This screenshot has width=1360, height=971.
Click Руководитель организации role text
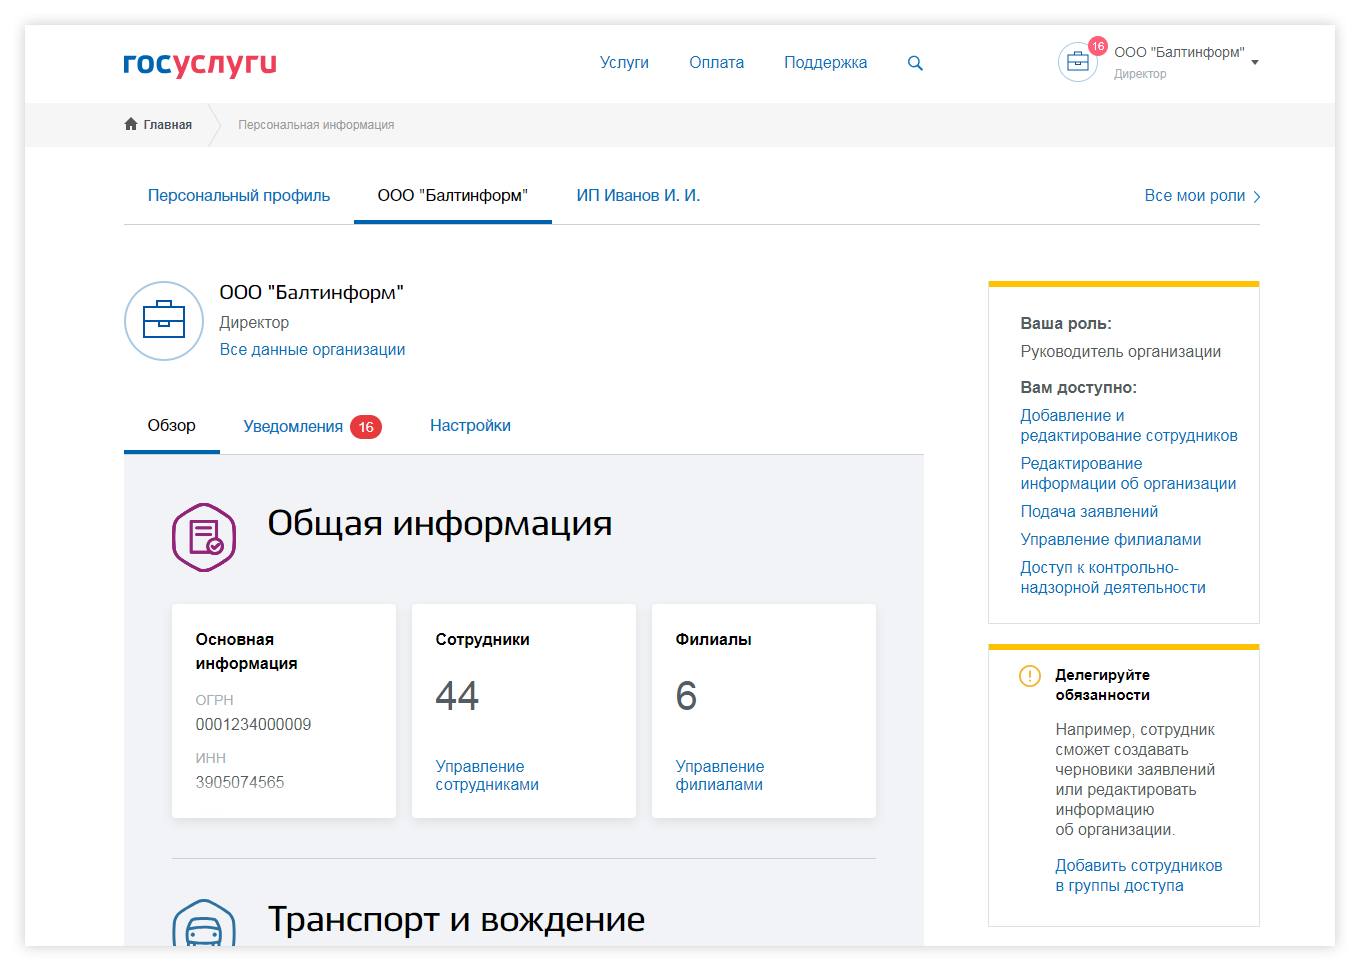coord(1120,352)
